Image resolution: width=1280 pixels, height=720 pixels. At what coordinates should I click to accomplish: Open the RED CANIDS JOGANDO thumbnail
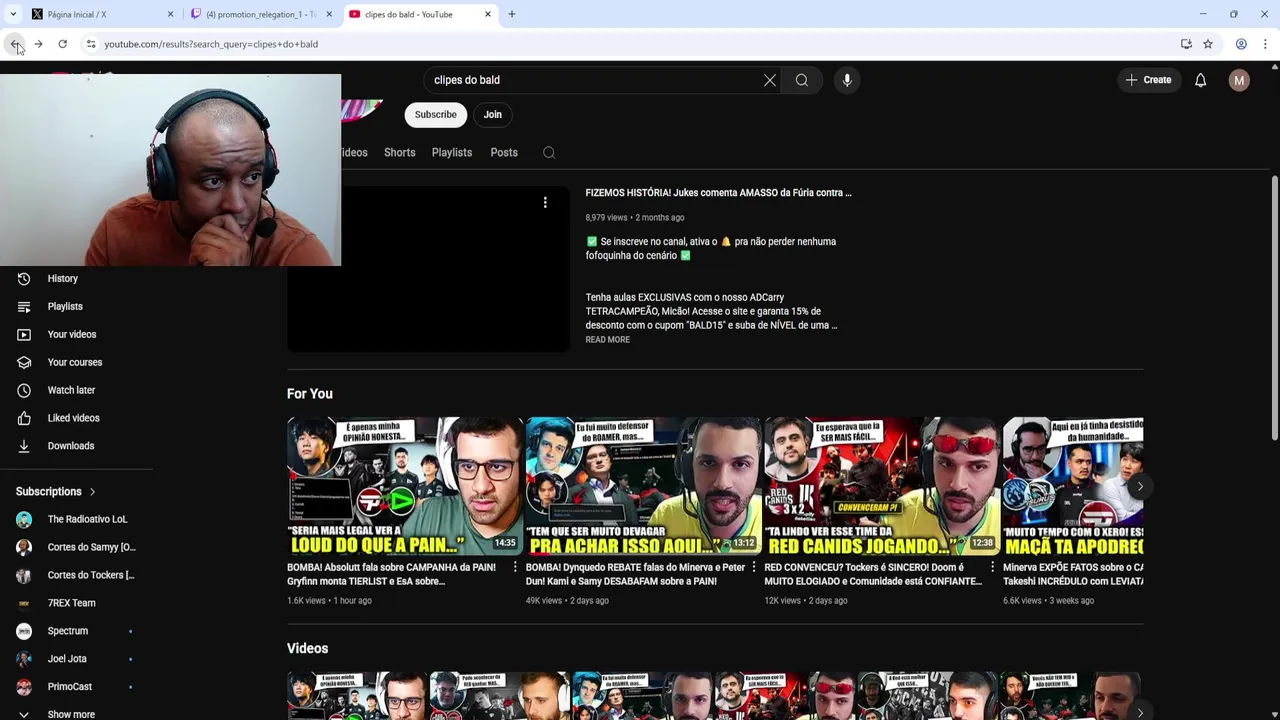(882, 486)
